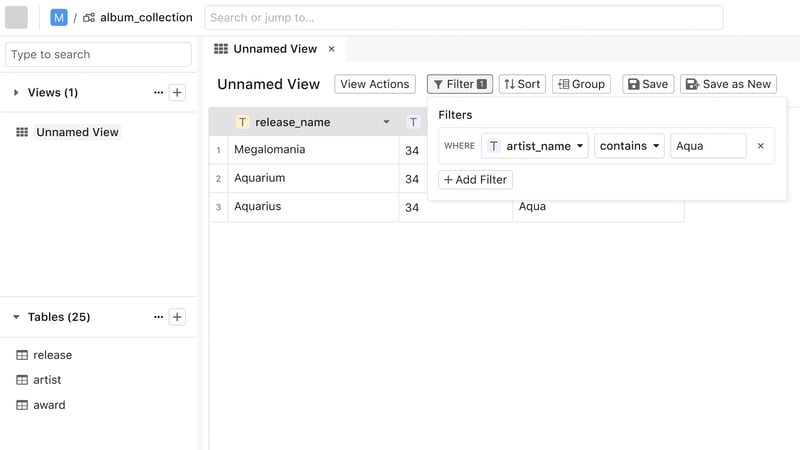Open the artist_name field dropdown
The height and width of the screenshot is (450, 800).
coord(534,146)
